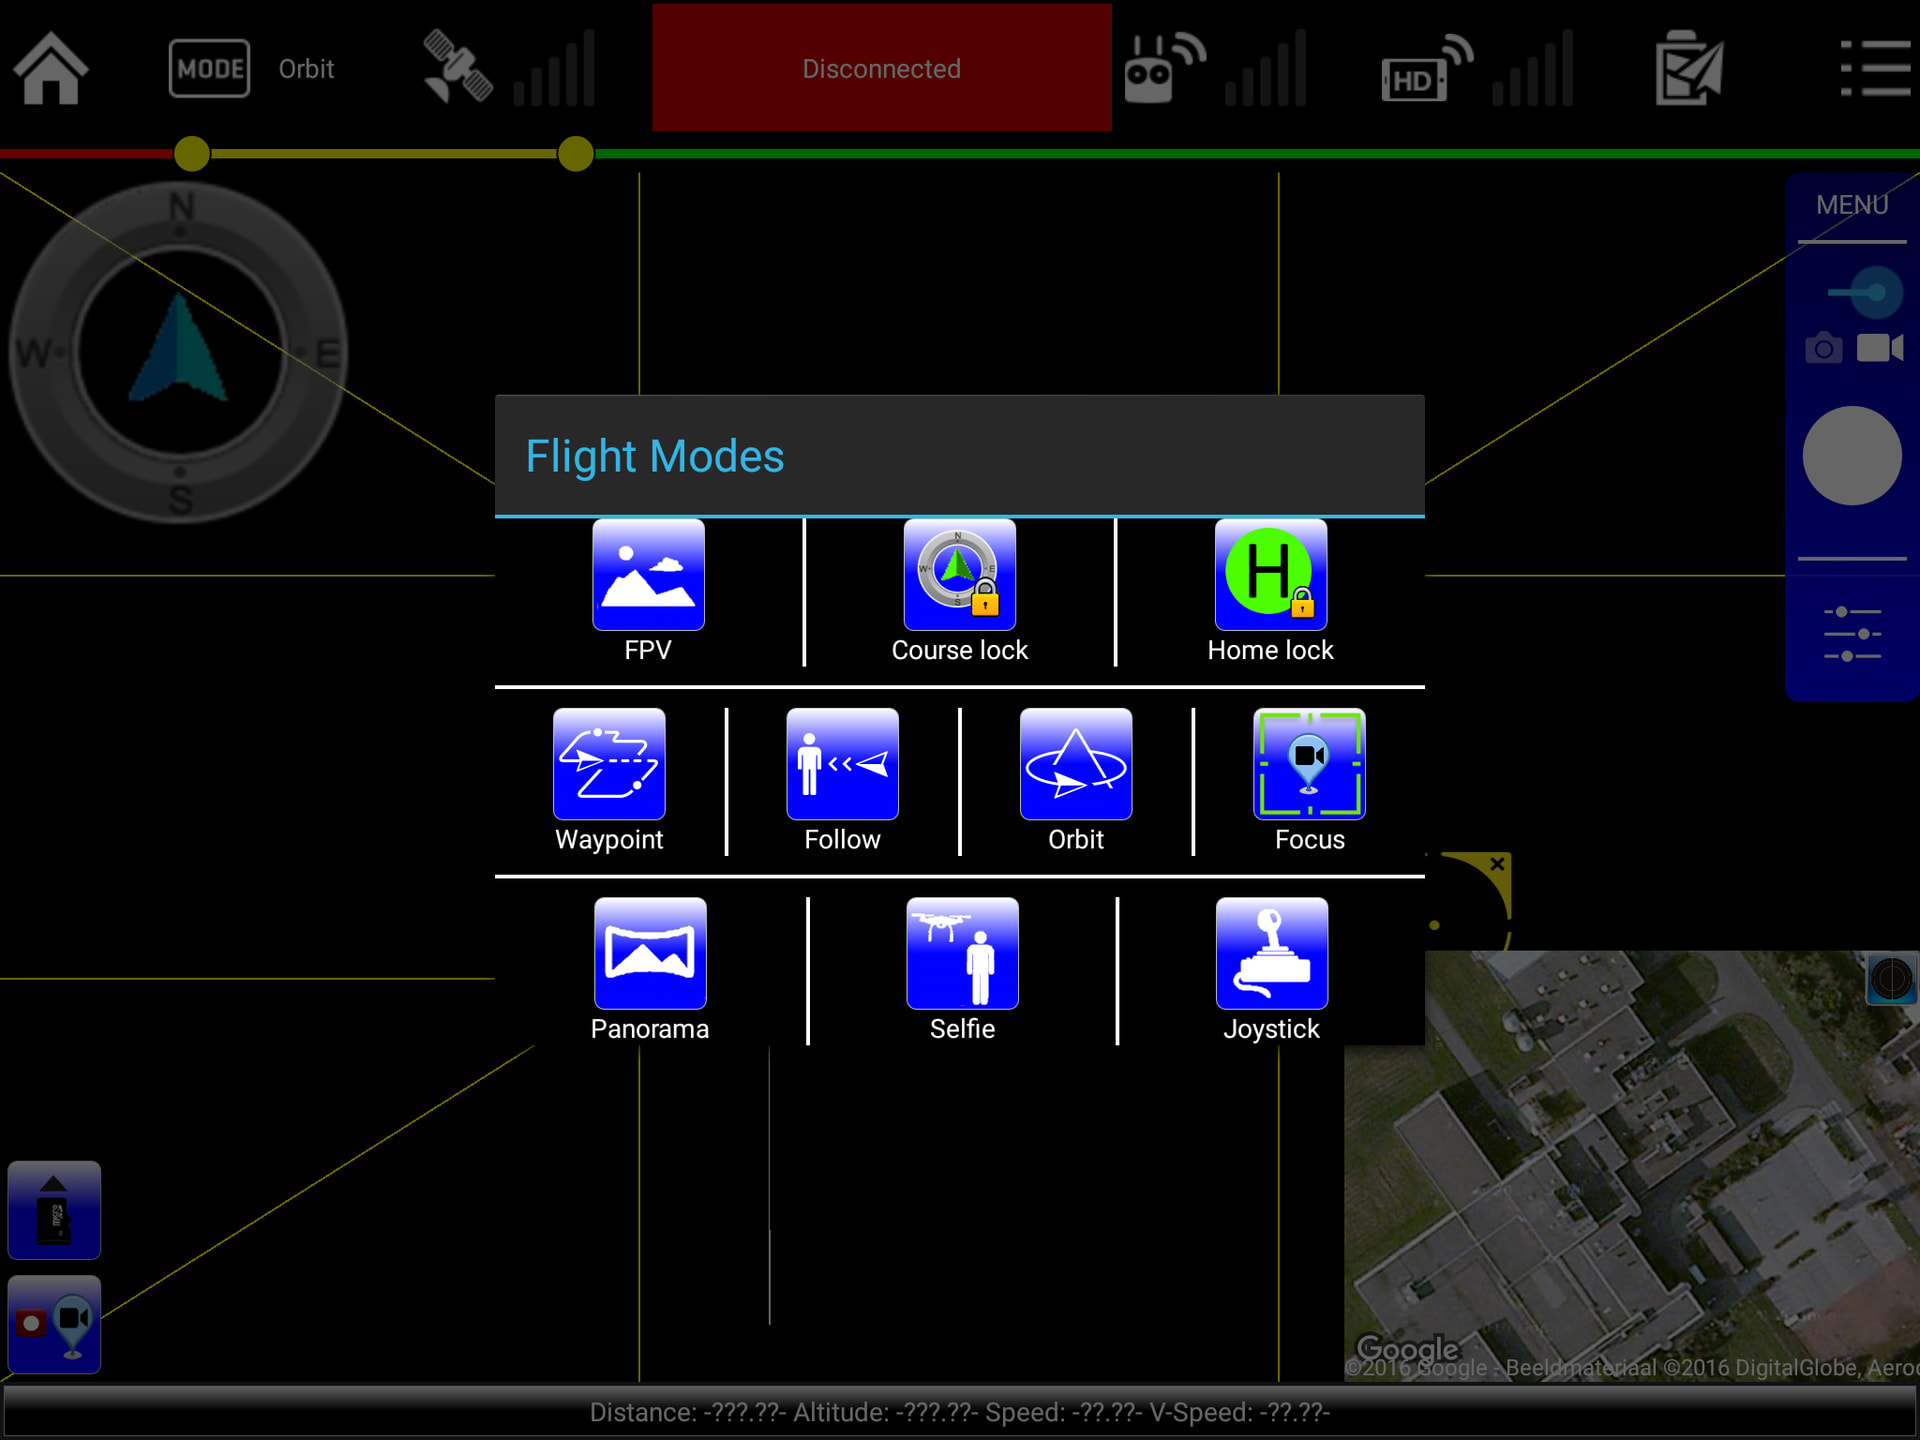Screen dimensions: 1920x1440
Task: Open Panorama mode
Action: [650, 953]
